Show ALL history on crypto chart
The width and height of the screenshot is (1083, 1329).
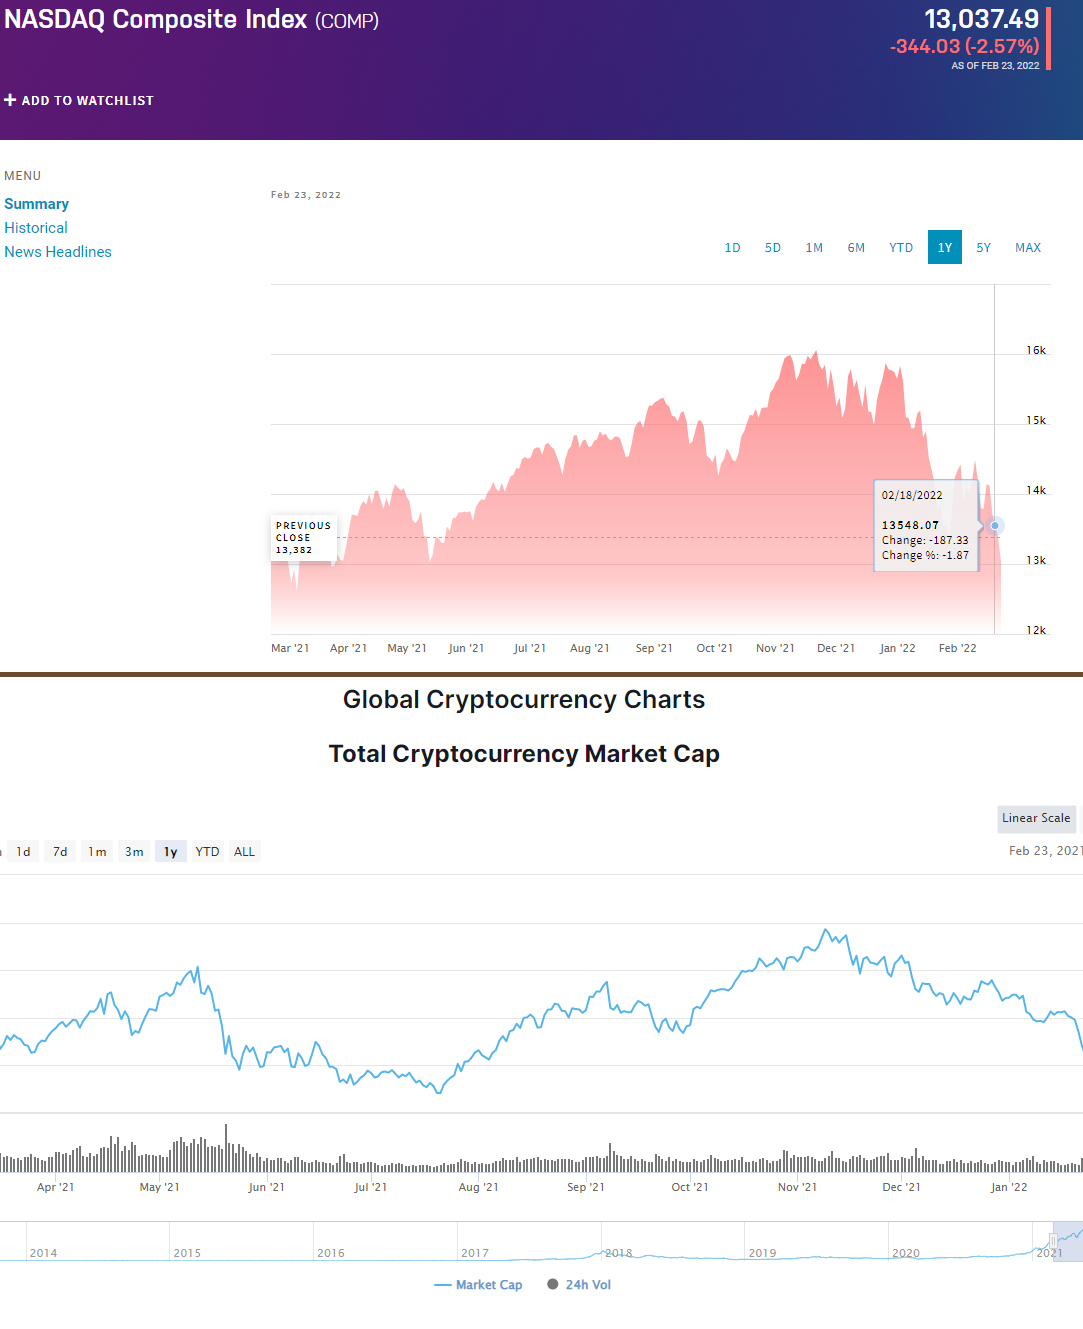click(x=245, y=852)
